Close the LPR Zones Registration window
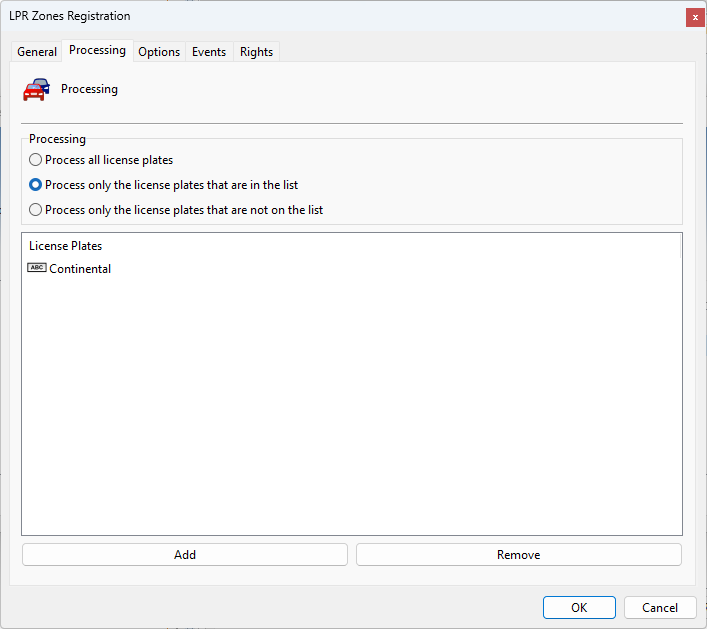Screen dimensions: 707x629 pos(695,18)
